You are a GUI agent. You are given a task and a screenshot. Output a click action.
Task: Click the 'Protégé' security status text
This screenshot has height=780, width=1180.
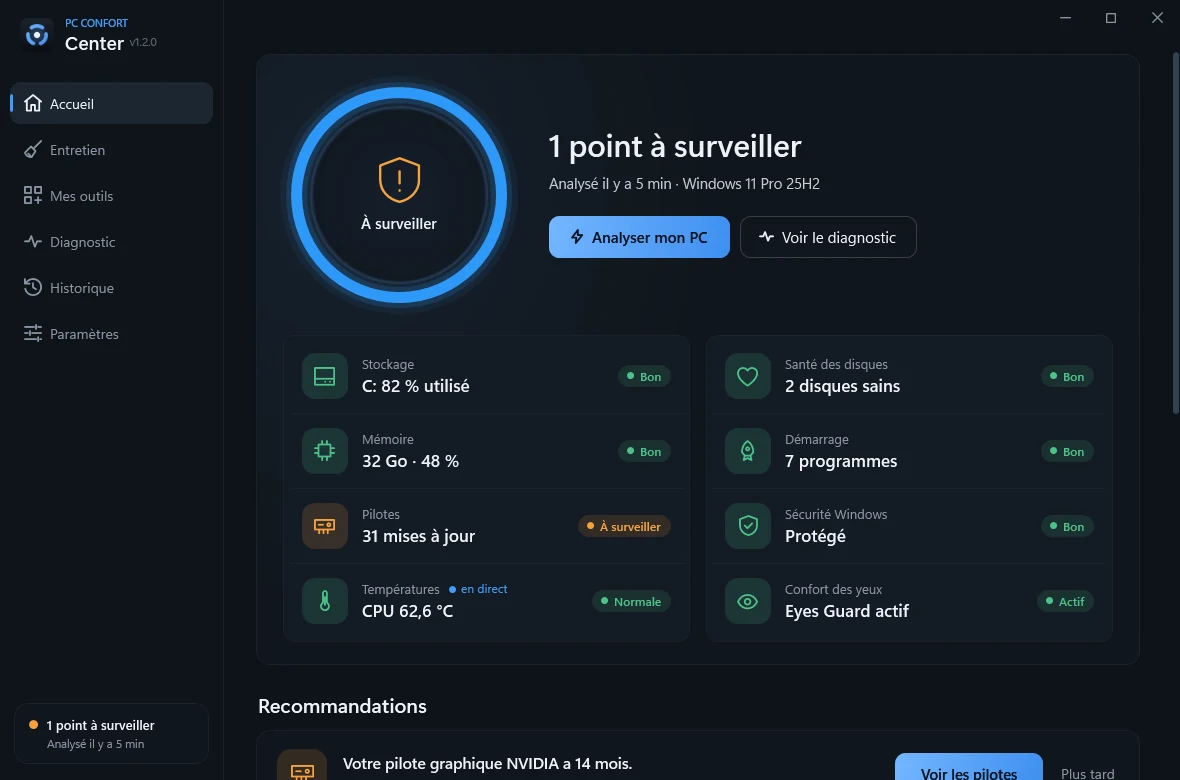pyautogui.click(x=815, y=536)
